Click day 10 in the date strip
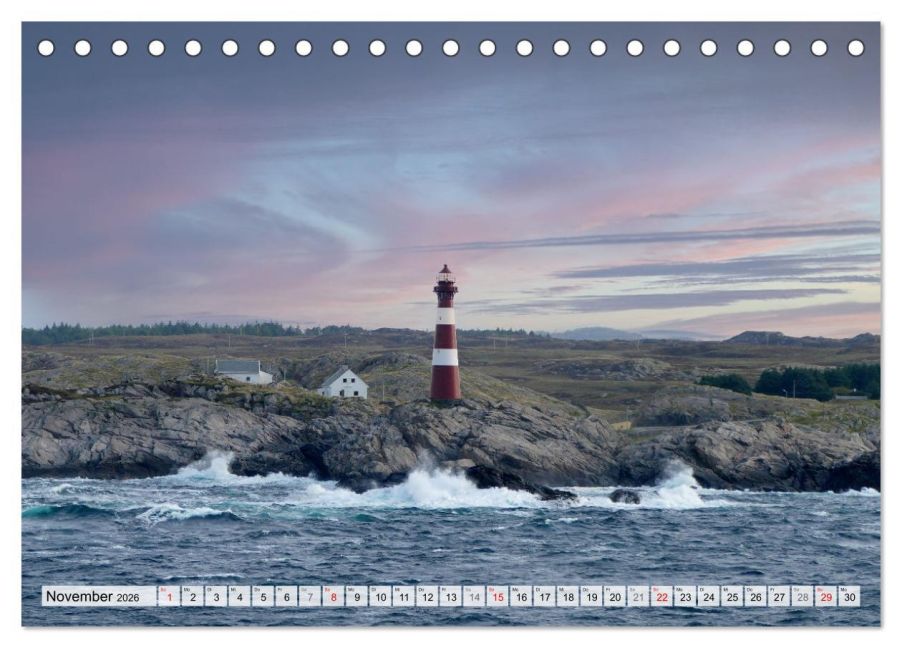 (380, 596)
